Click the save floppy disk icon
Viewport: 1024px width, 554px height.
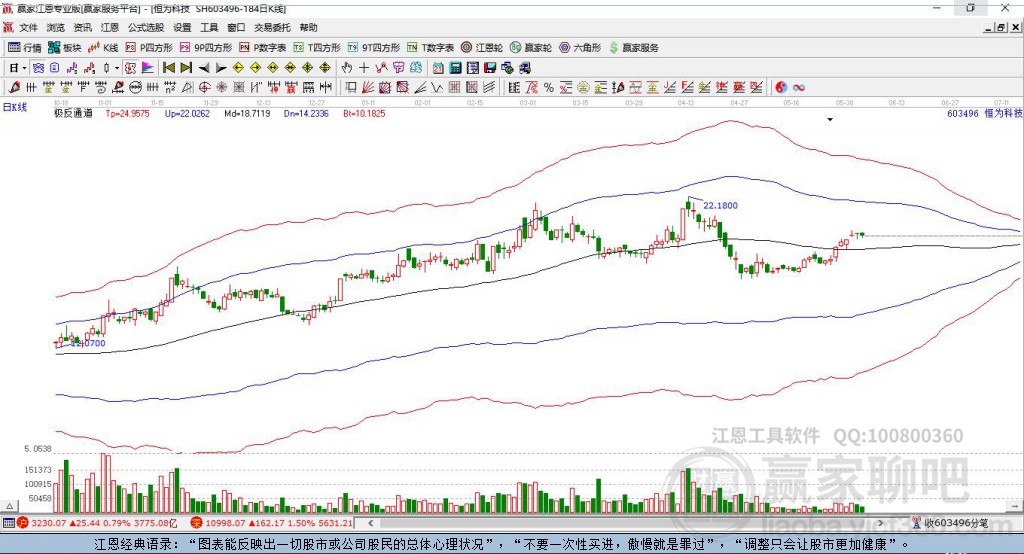(x=490, y=68)
